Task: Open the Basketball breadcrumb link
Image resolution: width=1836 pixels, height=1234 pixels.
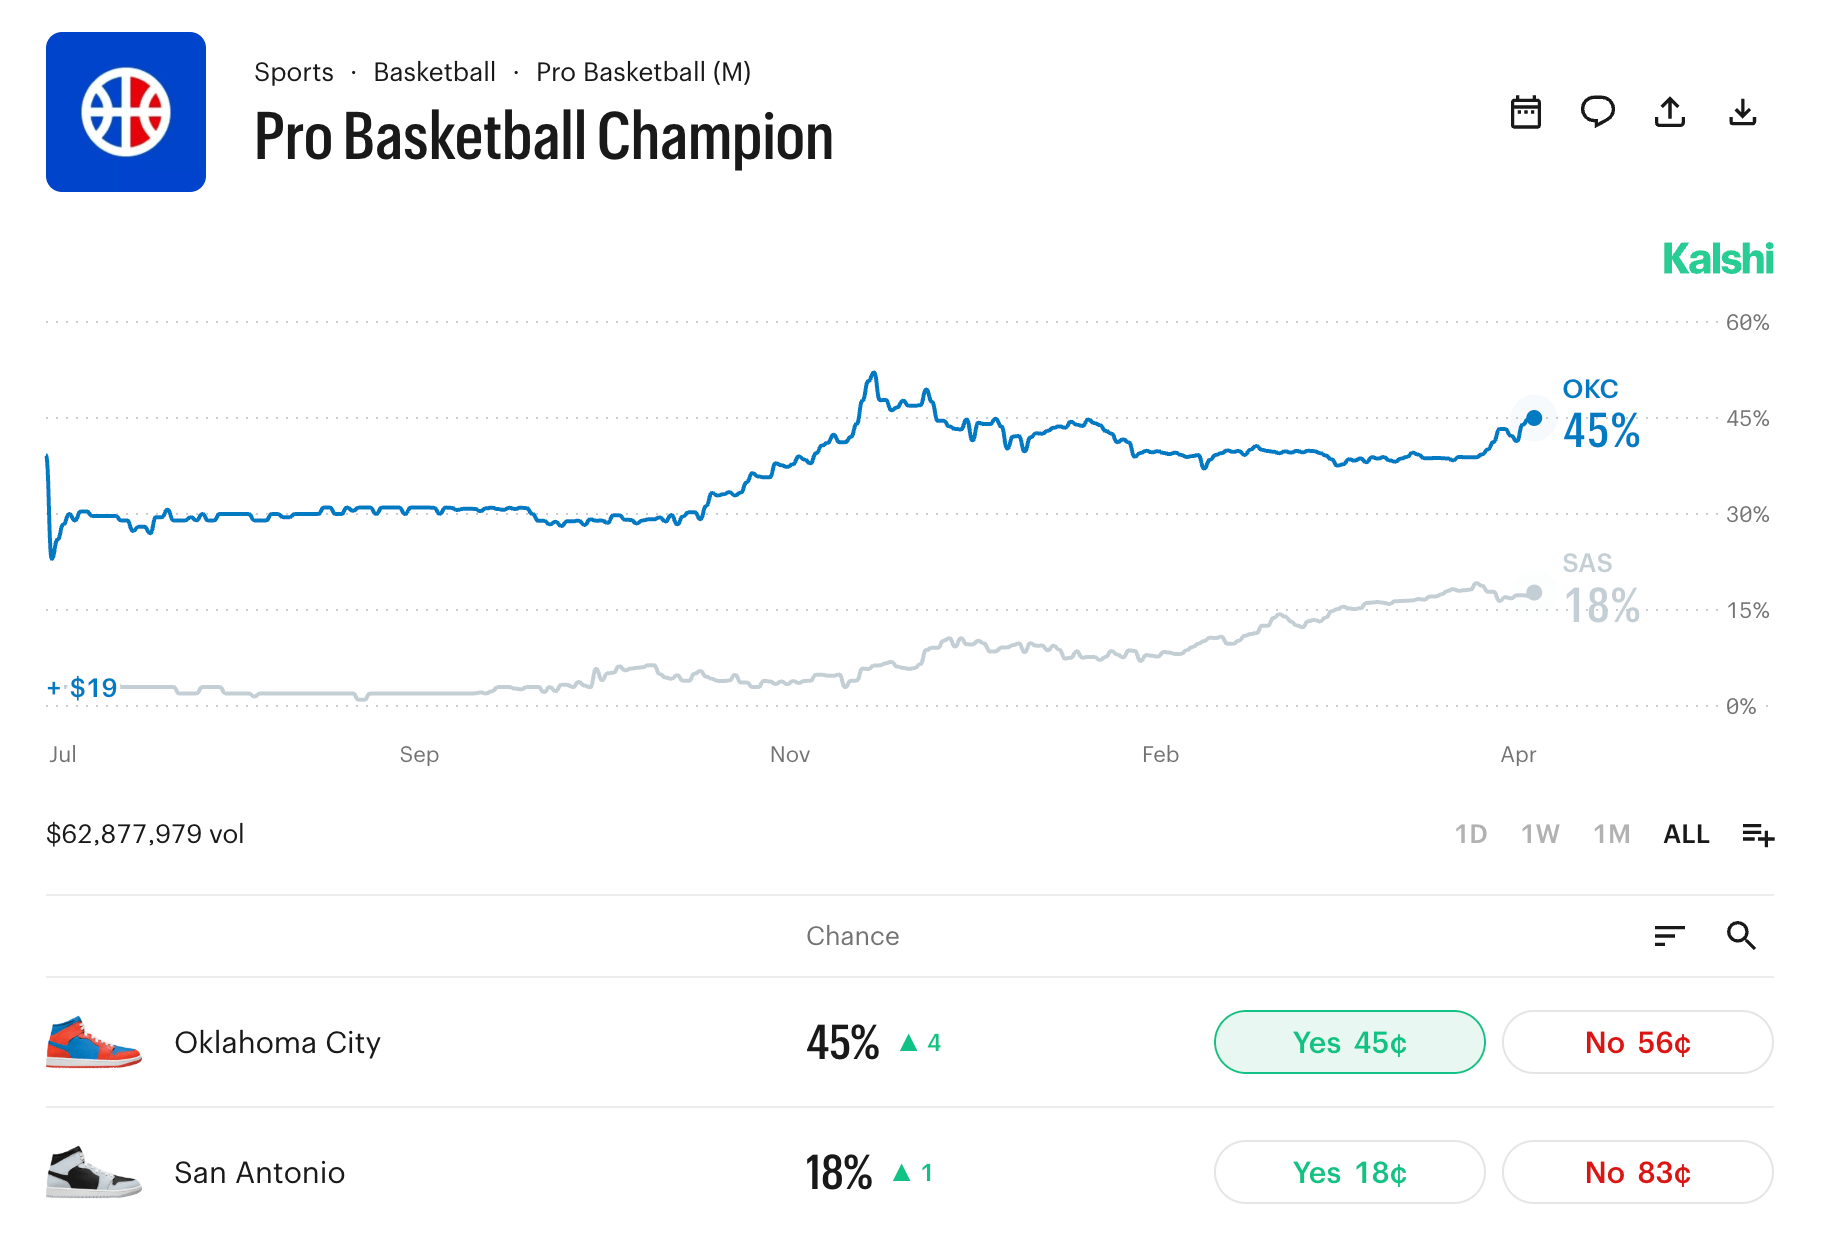Action: (434, 72)
